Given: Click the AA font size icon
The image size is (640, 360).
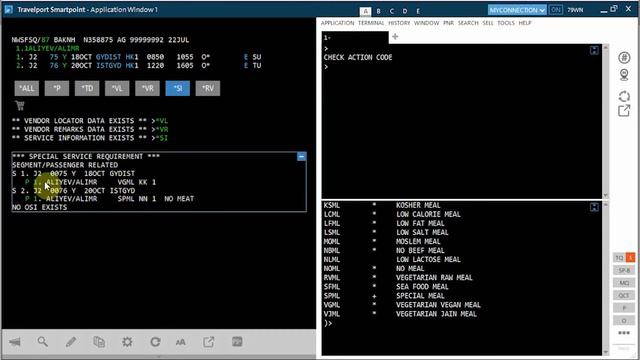Looking at the screenshot, I should (181, 342).
